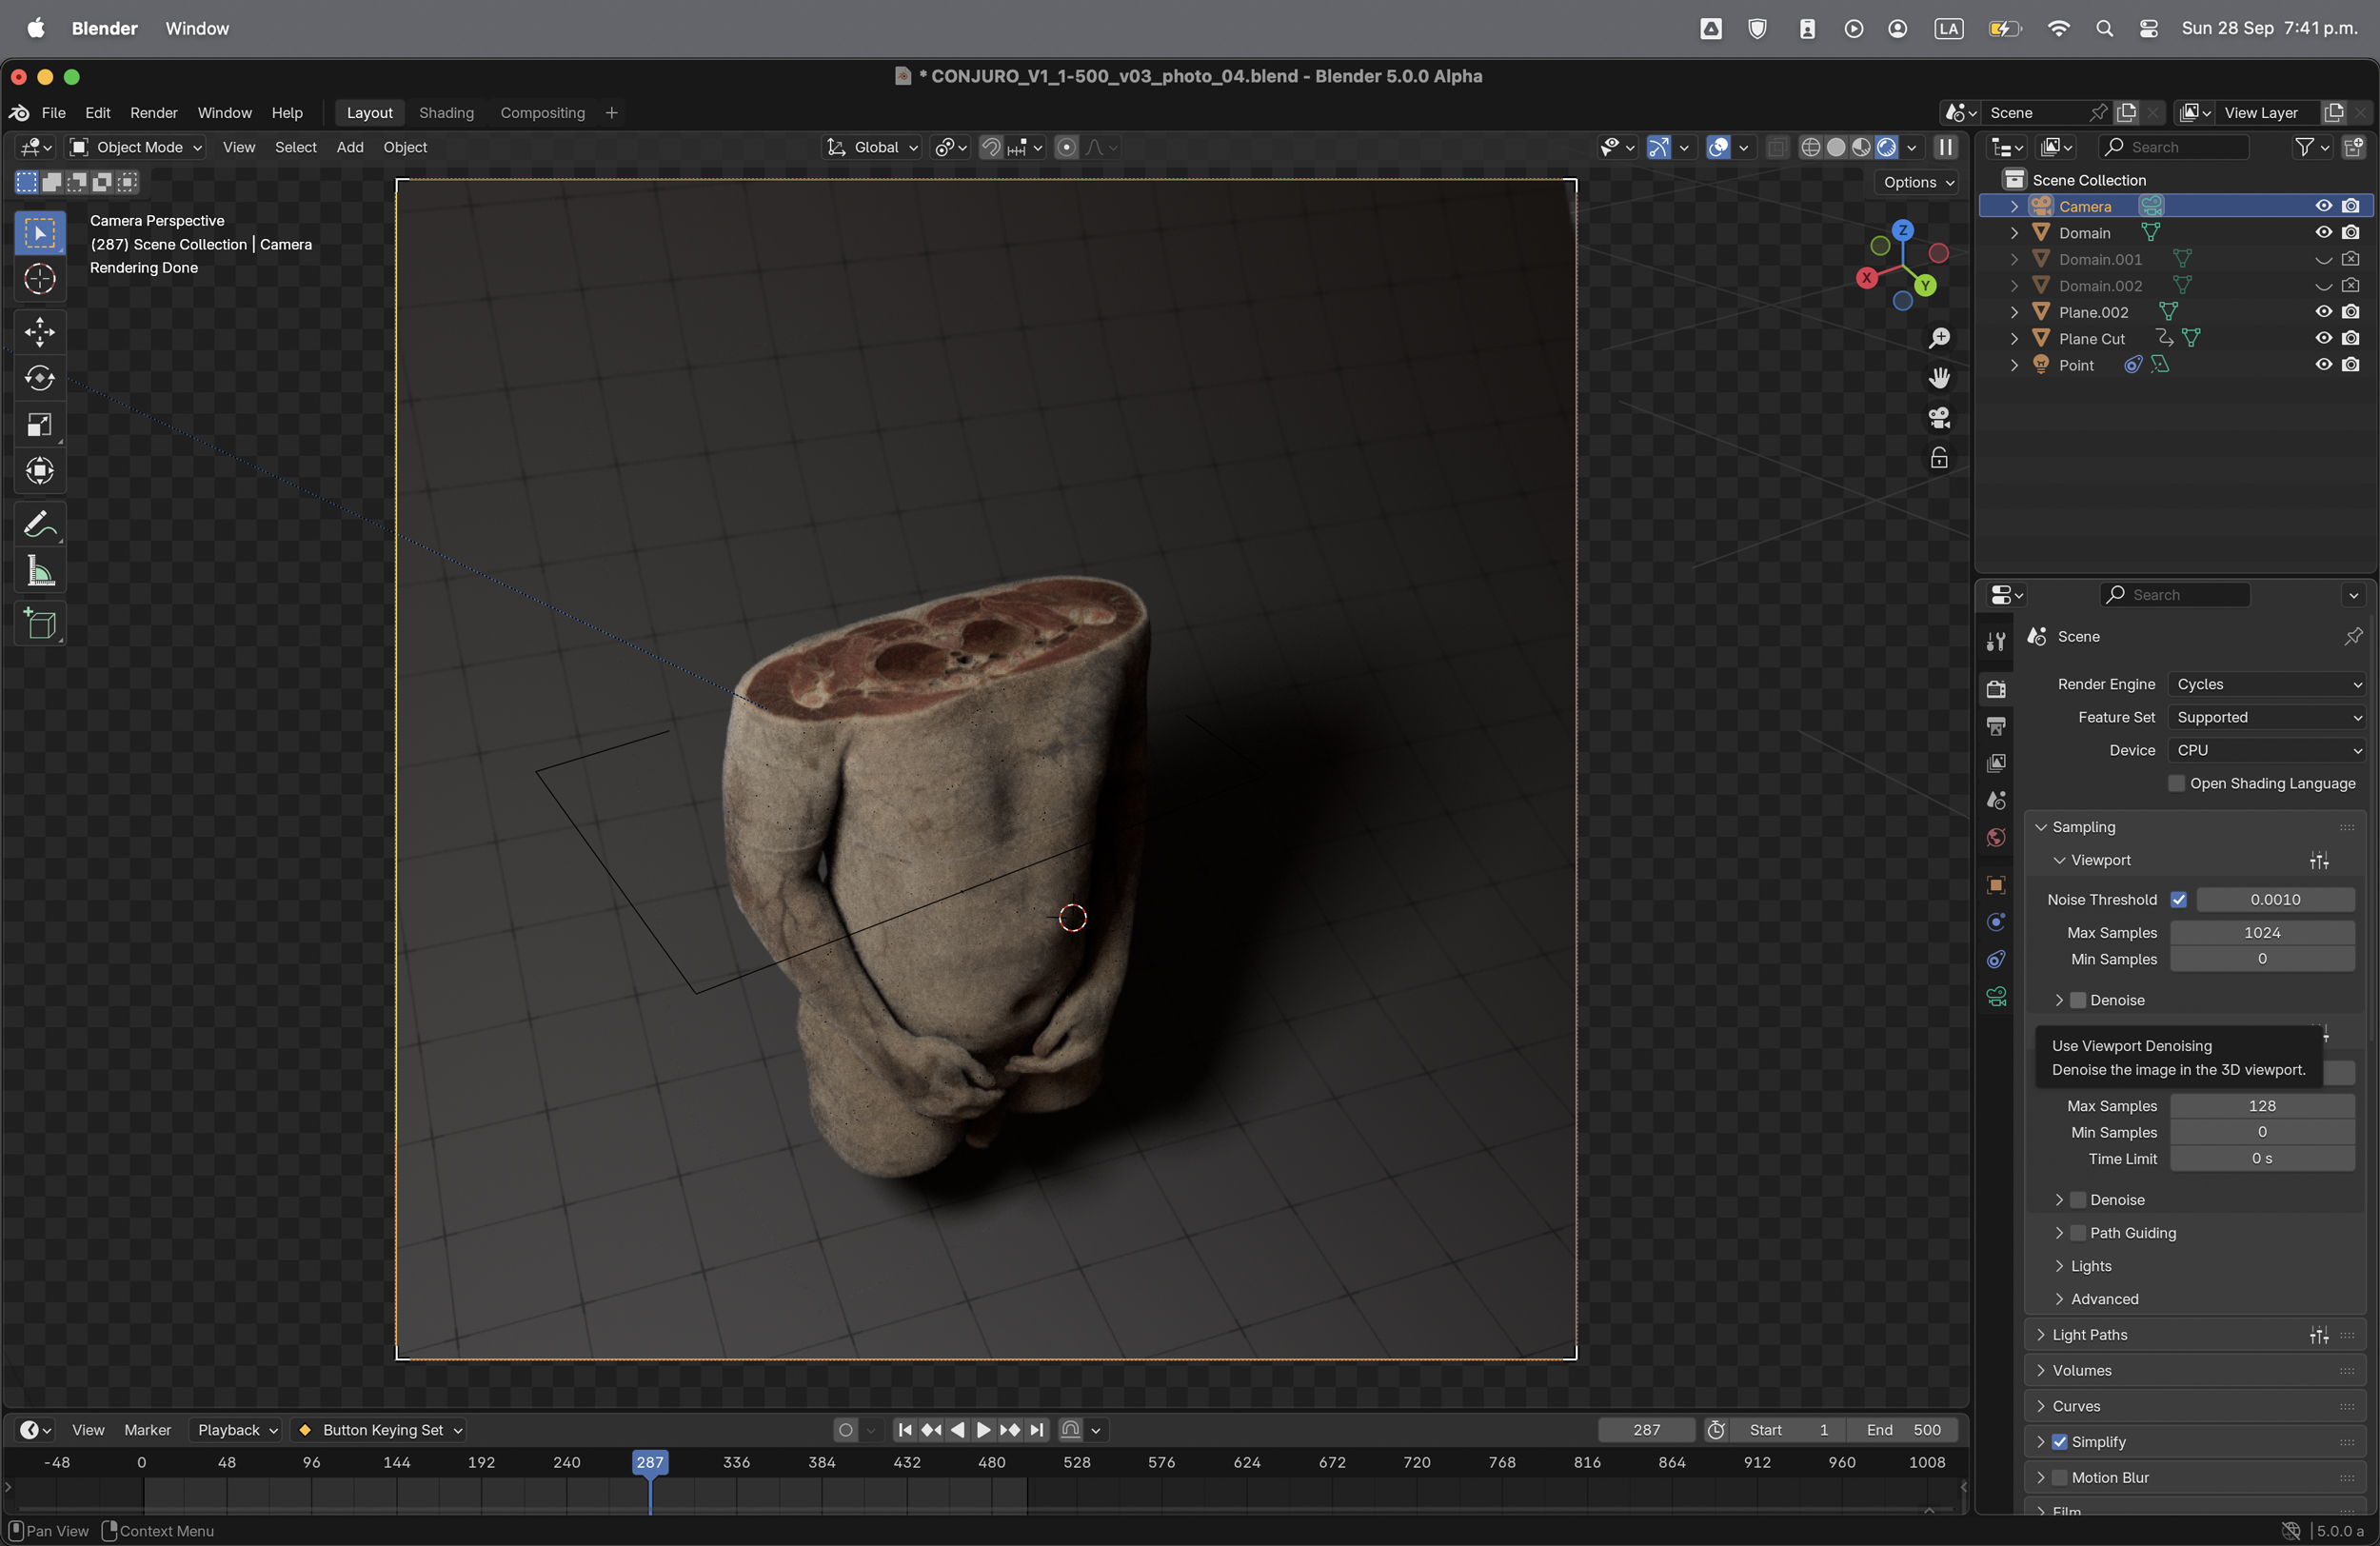Select the Measure tool
Viewport: 2380px width, 1546px height.
point(40,571)
